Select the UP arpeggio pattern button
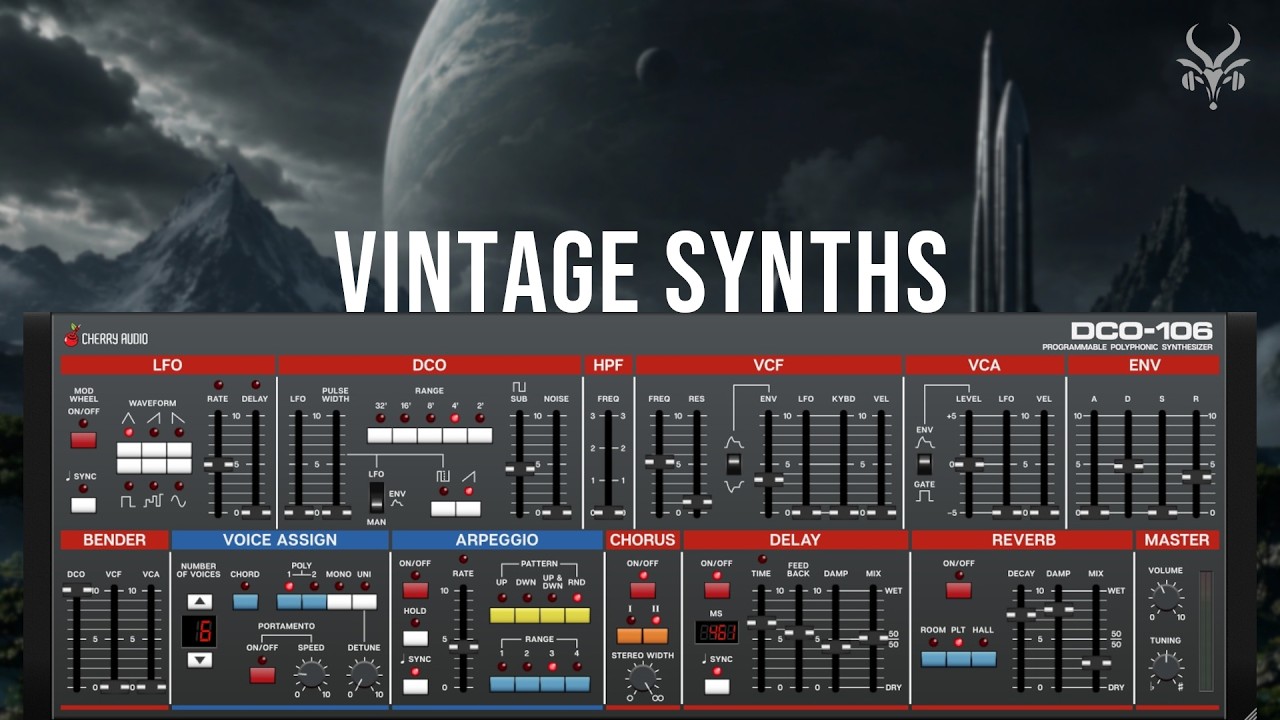Image resolution: width=1280 pixels, height=720 pixels. pyautogui.click(x=502, y=615)
